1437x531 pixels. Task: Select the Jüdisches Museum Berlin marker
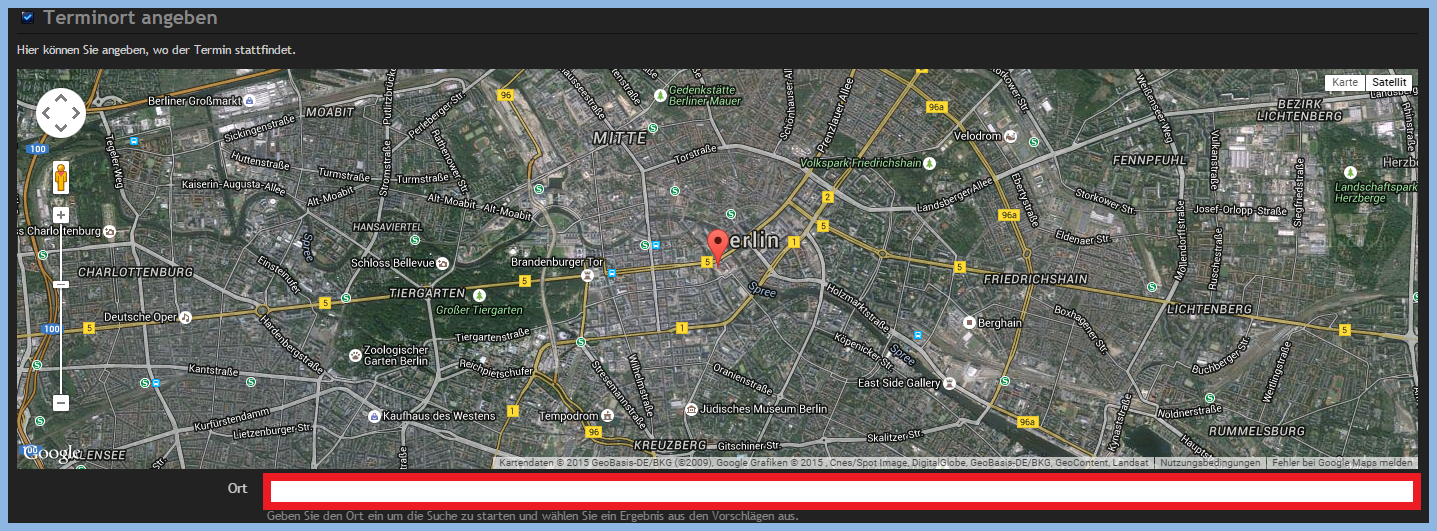click(x=691, y=409)
